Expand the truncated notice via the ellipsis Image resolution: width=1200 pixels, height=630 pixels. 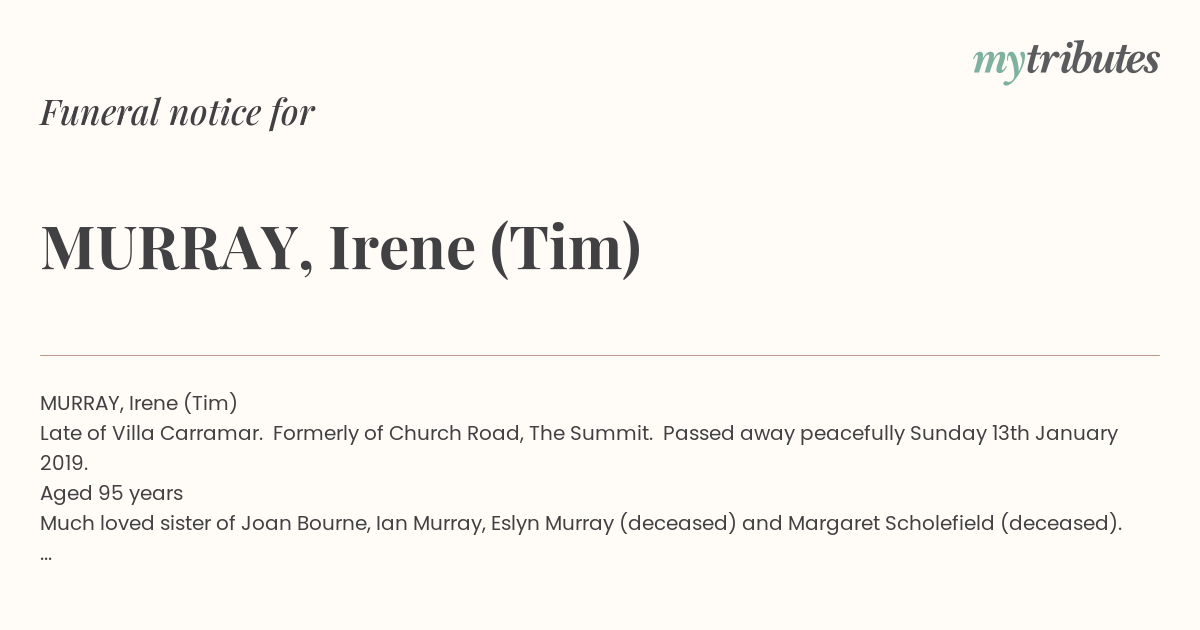pyautogui.click(x=46, y=556)
